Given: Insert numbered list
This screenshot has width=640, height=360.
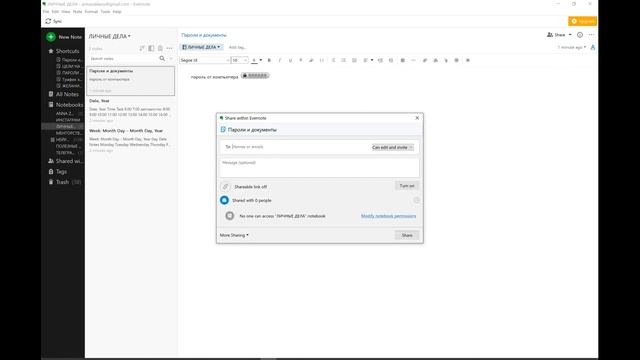Looking at the screenshot, I should coord(344,60).
